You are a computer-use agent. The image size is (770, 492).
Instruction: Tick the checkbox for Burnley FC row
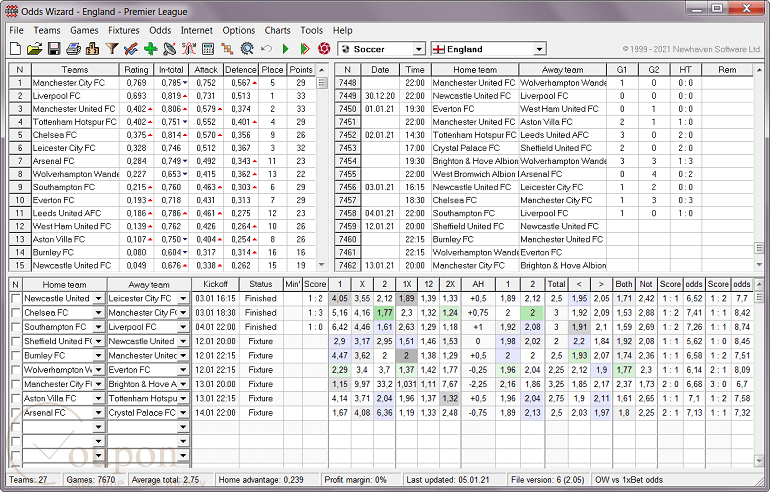tap(16, 355)
